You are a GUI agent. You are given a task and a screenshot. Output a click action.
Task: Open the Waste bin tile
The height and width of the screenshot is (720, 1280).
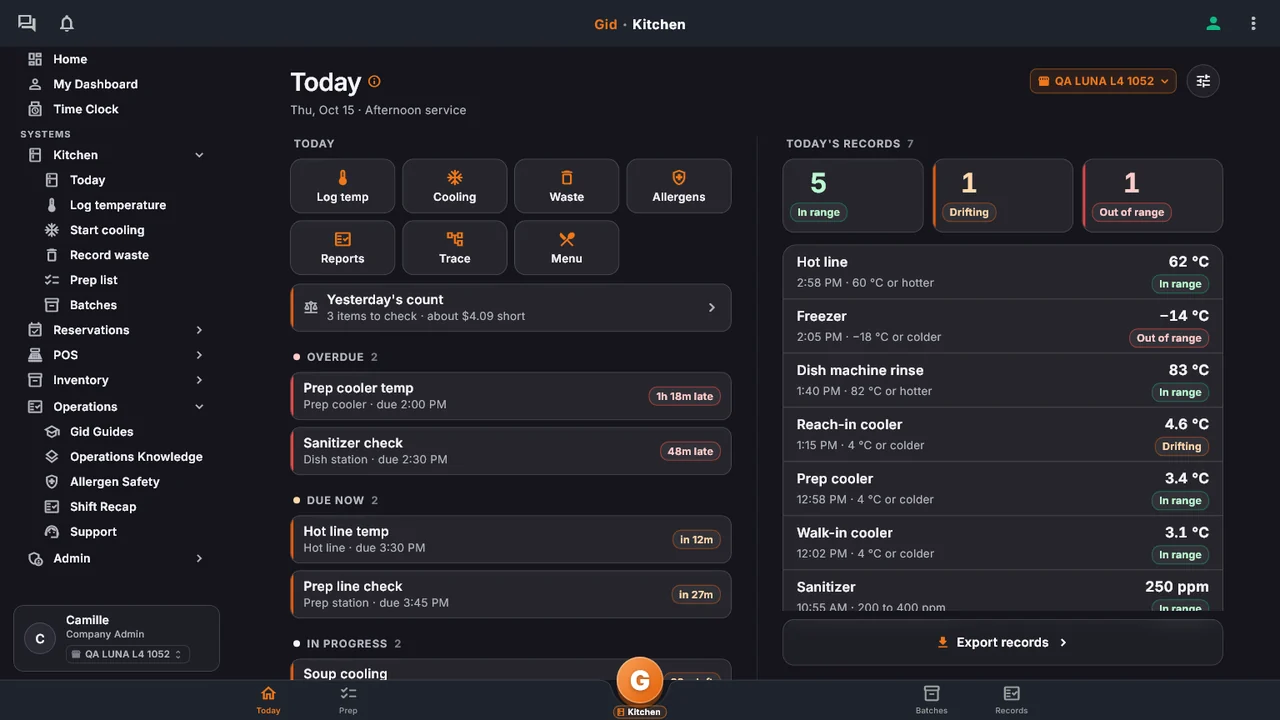point(566,186)
